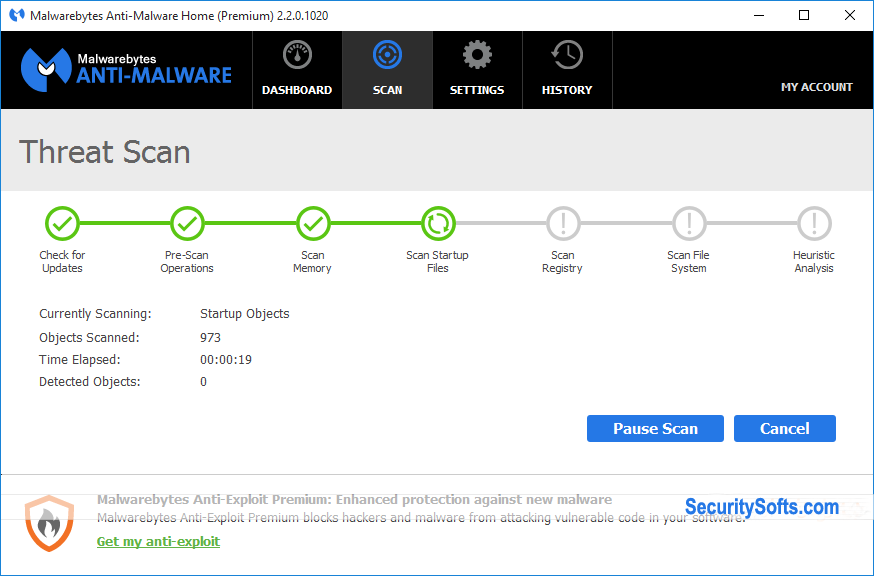The height and width of the screenshot is (576, 874).
Task: Switch to the SCAN tab label
Action: [387, 90]
